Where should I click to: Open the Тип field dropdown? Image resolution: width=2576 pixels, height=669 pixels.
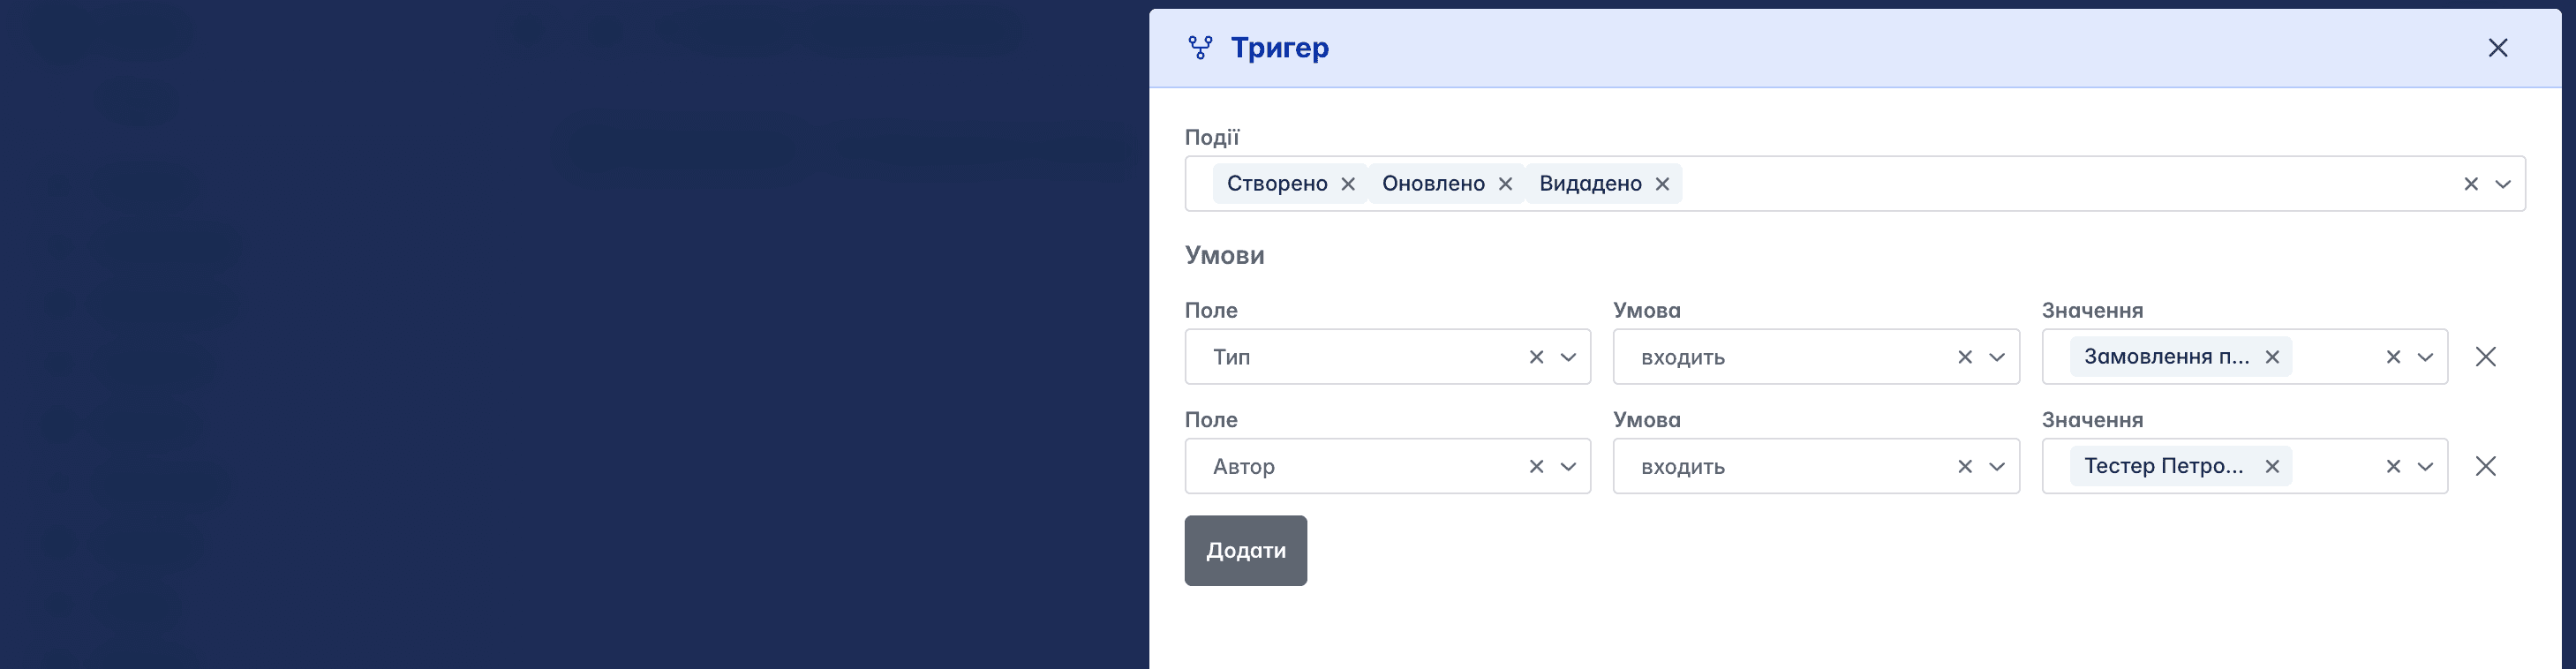point(1569,357)
